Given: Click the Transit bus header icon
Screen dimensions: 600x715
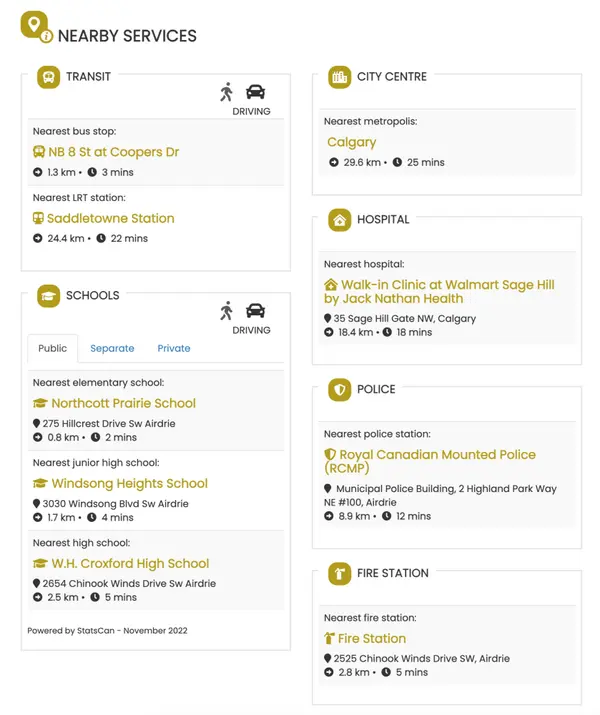Looking at the screenshot, I should pyautogui.click(x=48, y=77).
